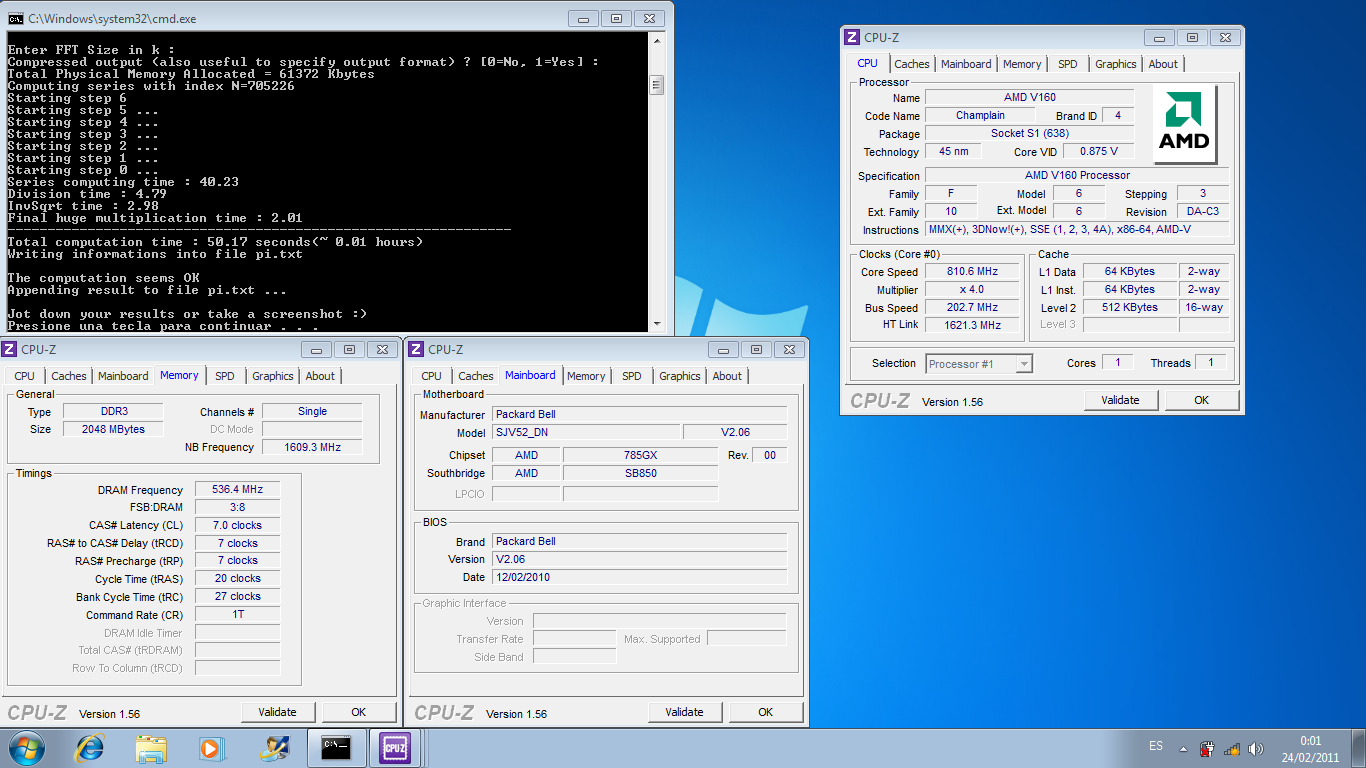1366x768 pixels.
Task: Maximize the cmd.exe window
Action: 617,18
